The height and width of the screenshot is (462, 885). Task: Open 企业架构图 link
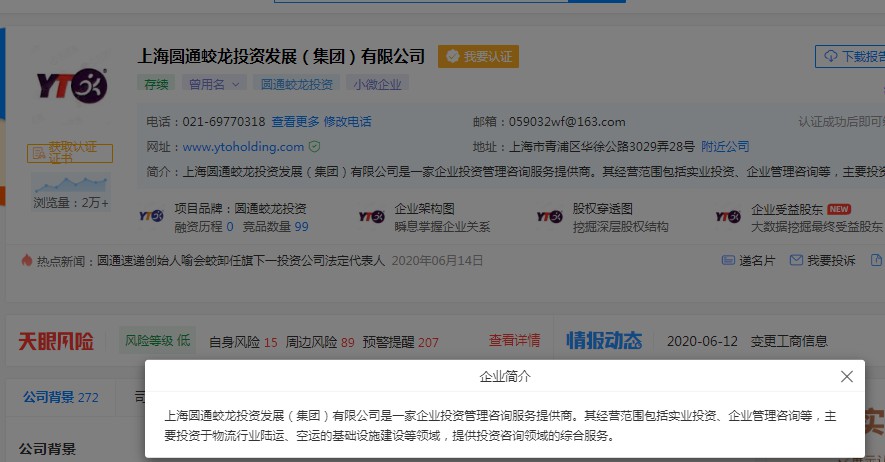[424, 209]
